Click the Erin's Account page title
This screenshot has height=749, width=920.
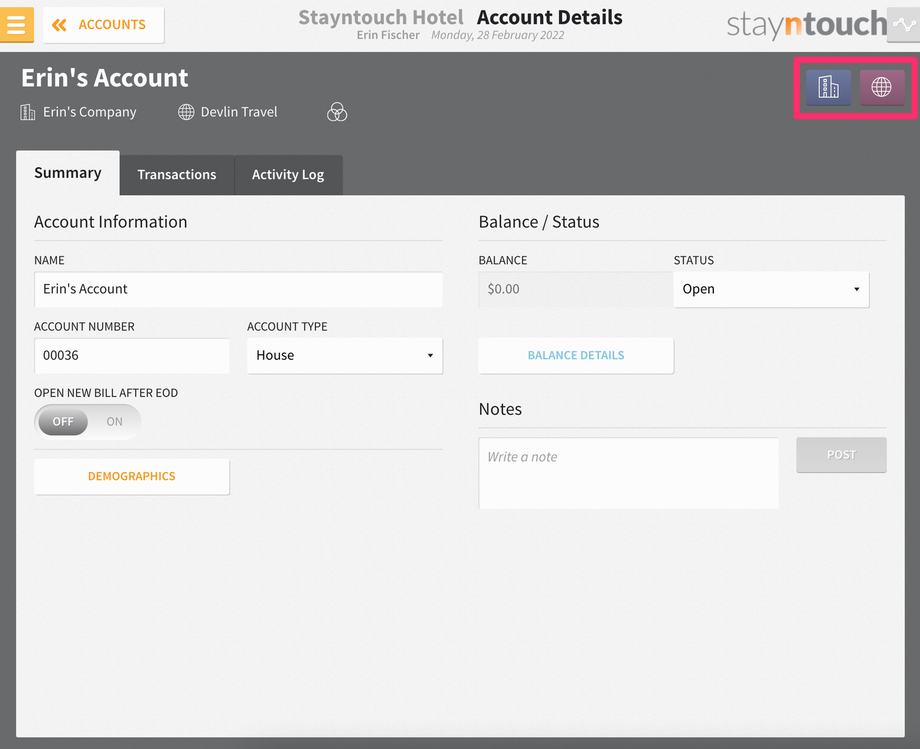(x=104, y=78)
